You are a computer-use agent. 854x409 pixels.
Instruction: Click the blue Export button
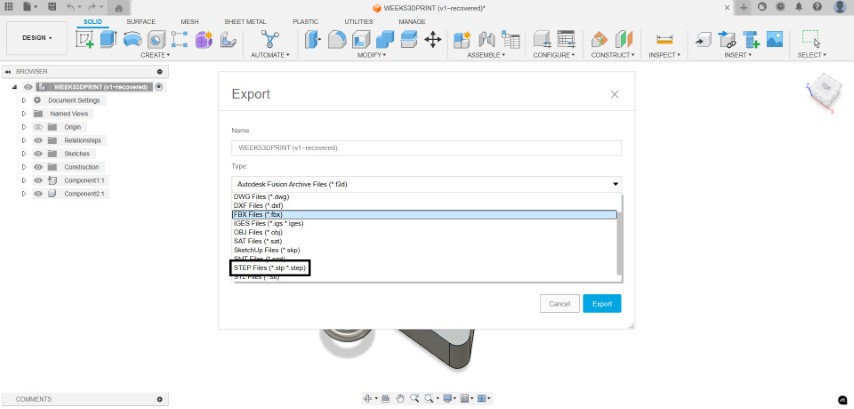pos(602,304)
